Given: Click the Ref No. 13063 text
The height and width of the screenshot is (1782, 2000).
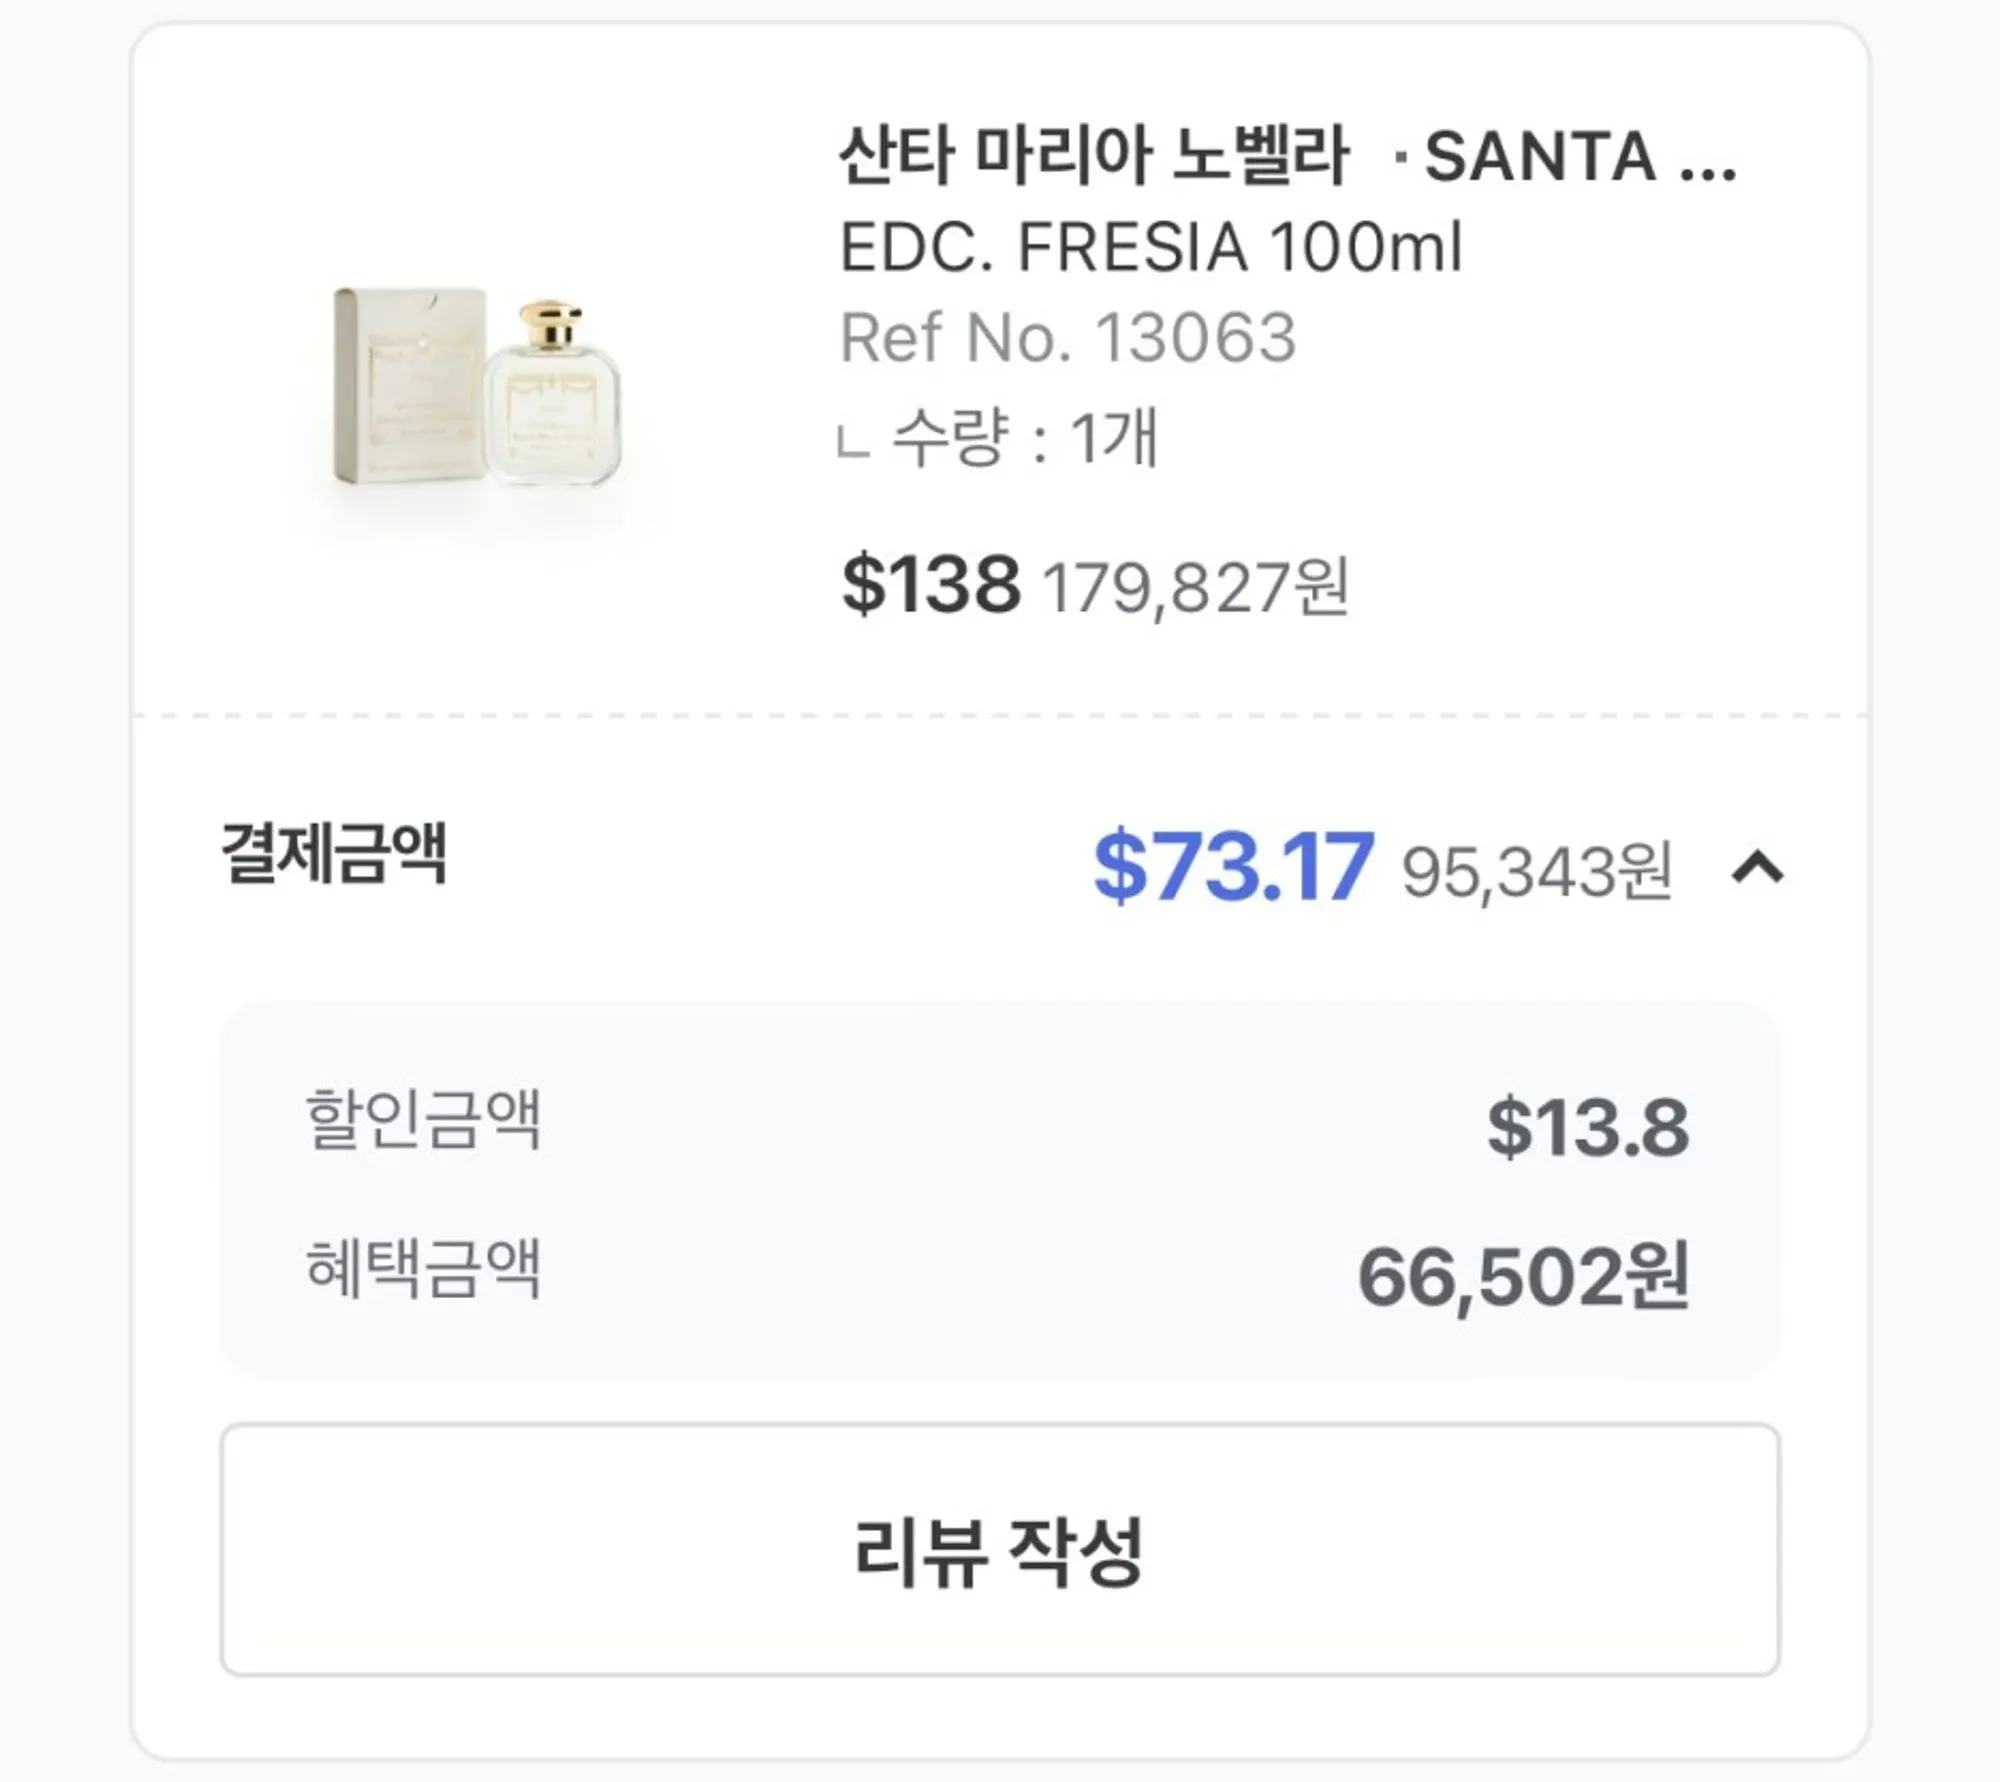Looking at the screenshot, I should (1067, 337).
